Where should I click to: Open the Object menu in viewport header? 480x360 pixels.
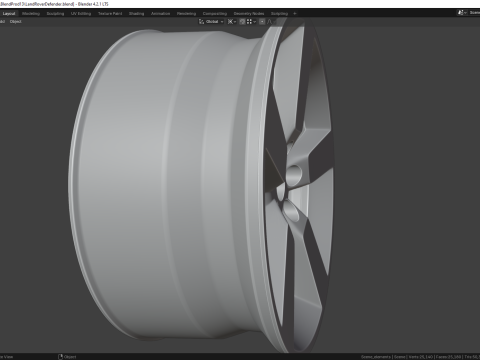pos(15,22)
